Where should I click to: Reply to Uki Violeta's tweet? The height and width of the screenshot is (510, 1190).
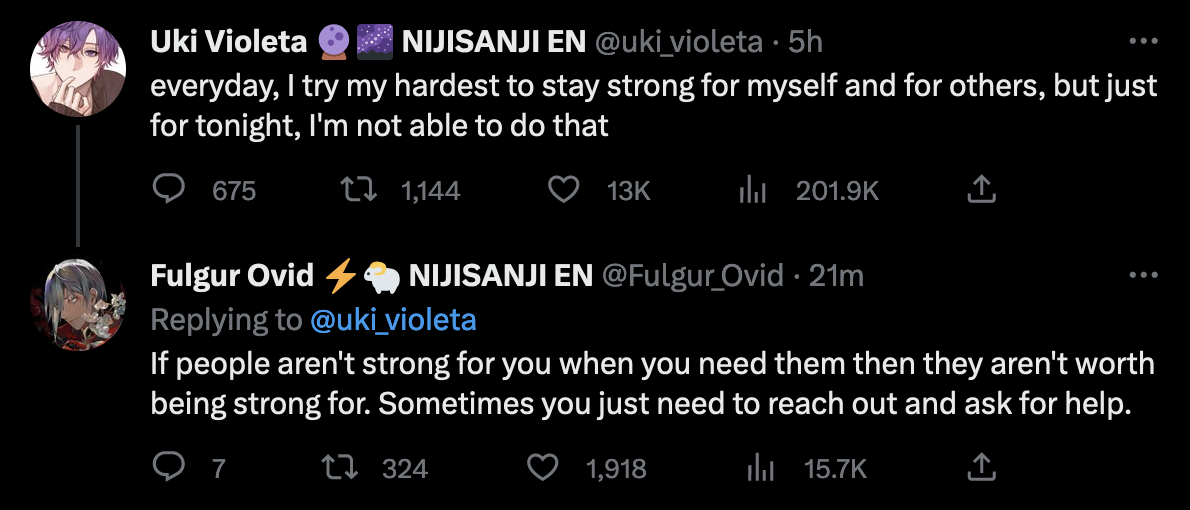169,190
